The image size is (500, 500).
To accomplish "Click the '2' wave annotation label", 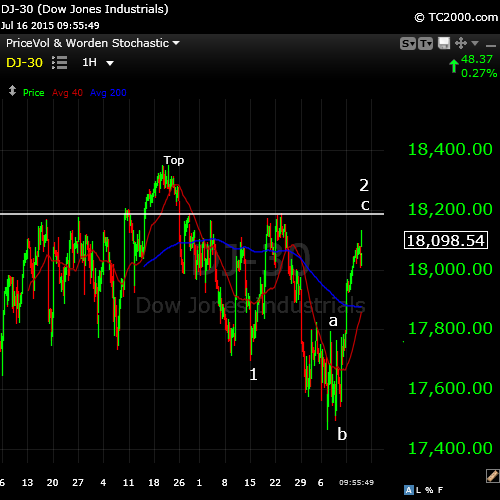I will (364, 185).
